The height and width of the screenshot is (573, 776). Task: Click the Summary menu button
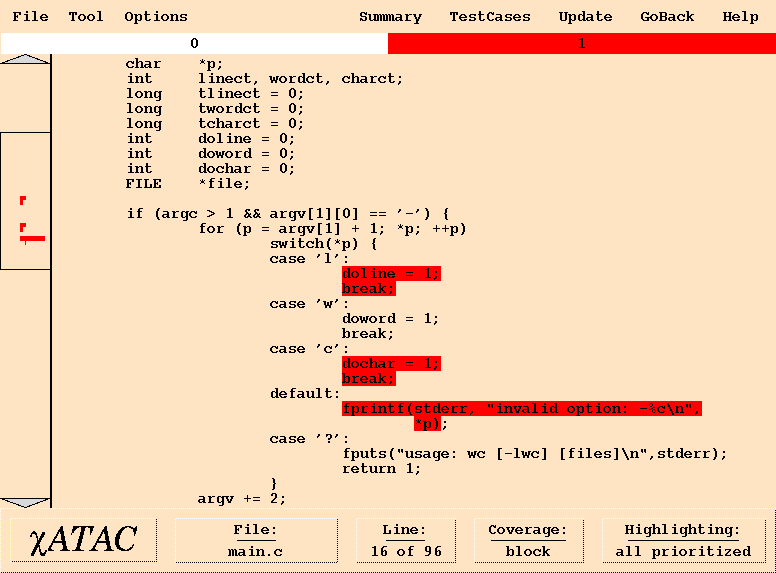coord(390,17)
